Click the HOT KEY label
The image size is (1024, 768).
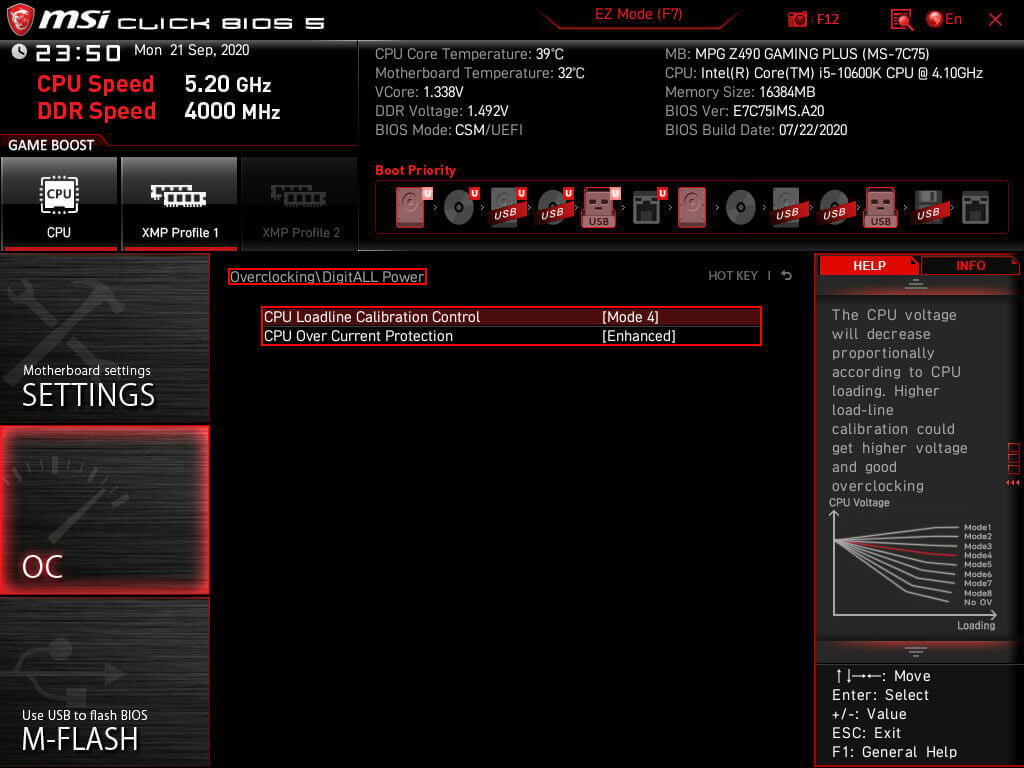pyautogui.click(x=733, y=276)
